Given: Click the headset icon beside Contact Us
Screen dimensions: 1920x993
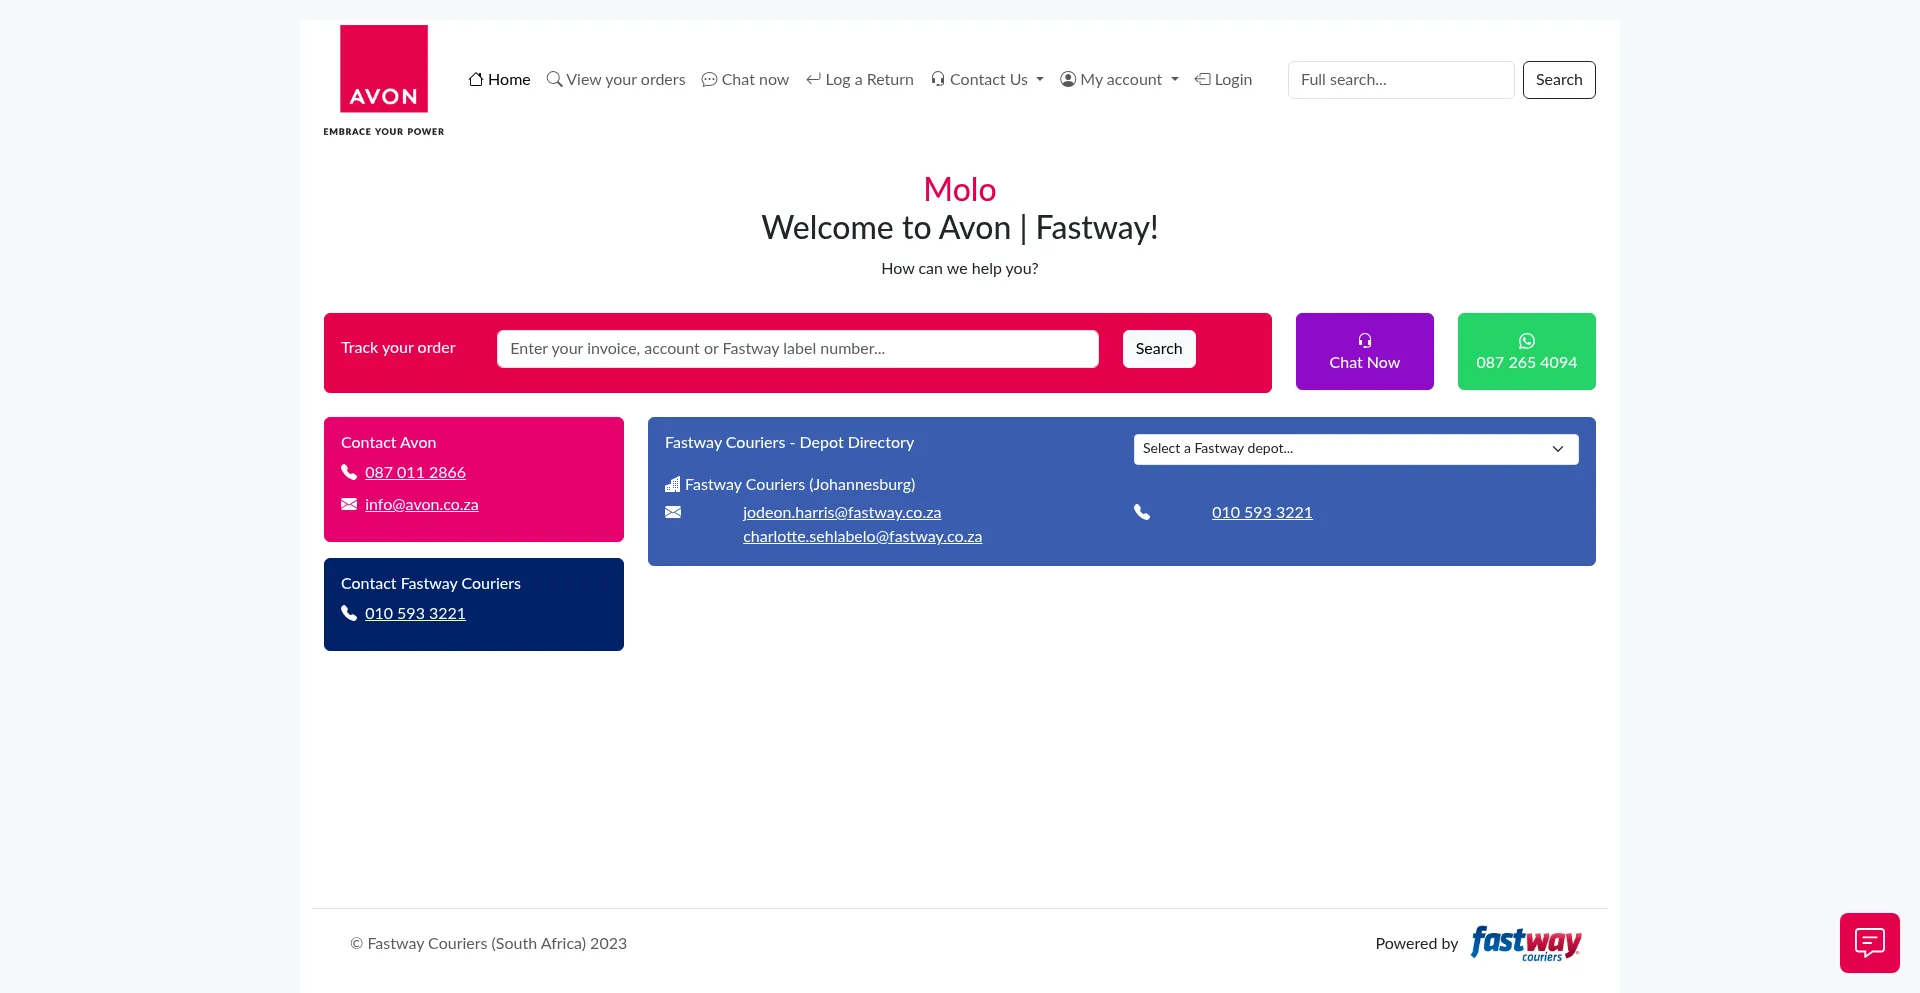Looking at the screenshot, I should 938,79.
